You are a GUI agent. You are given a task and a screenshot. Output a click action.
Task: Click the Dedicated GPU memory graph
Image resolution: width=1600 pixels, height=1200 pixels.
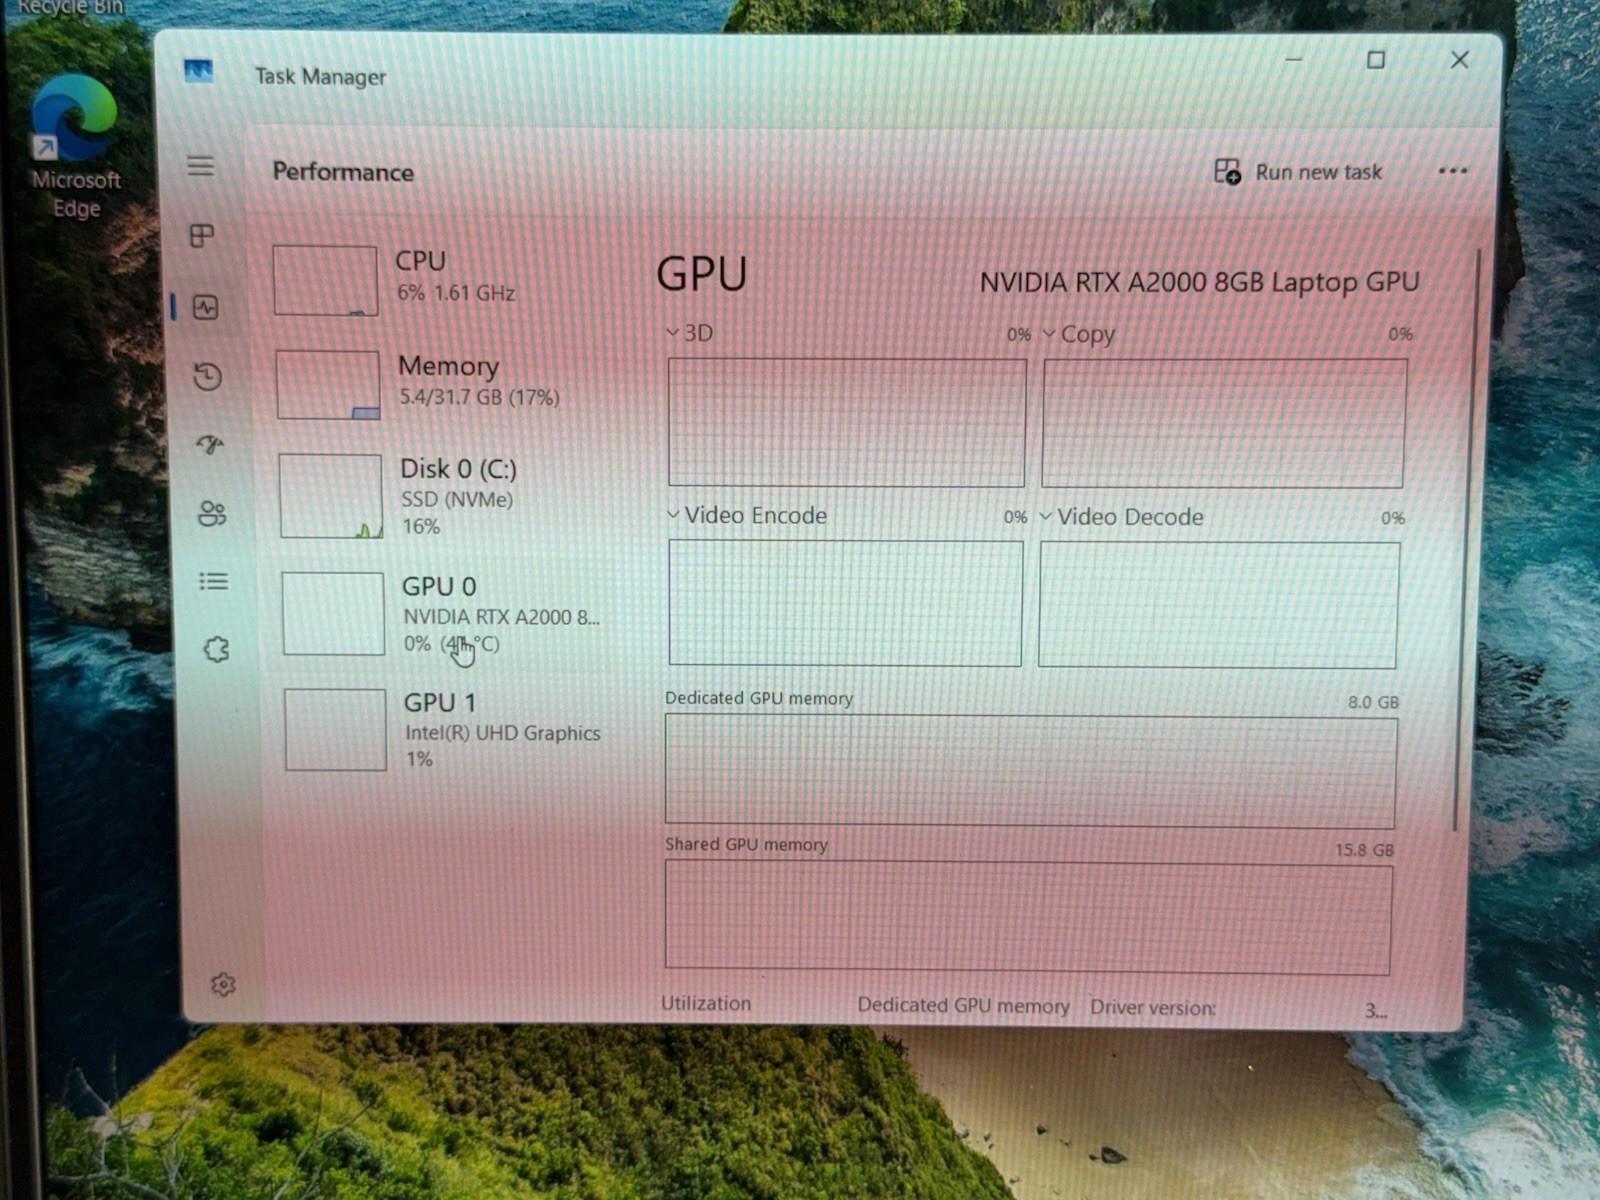click(x=1030, y=771)
